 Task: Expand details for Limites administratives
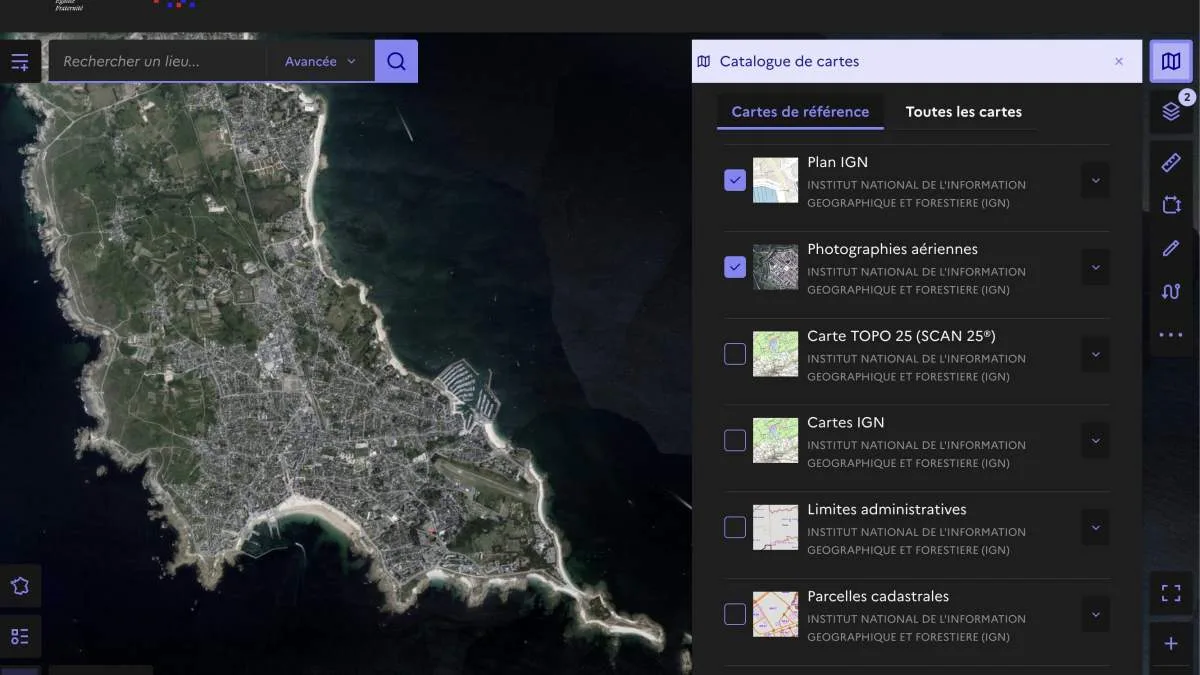coord(1095,527)
